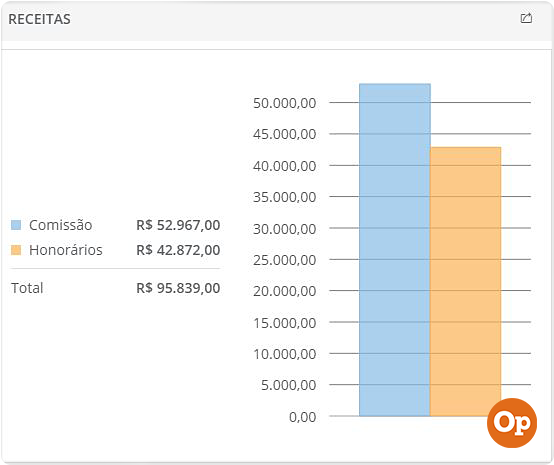Click the 0,00 axis label
554x465 pixels.
coord(302,417)
